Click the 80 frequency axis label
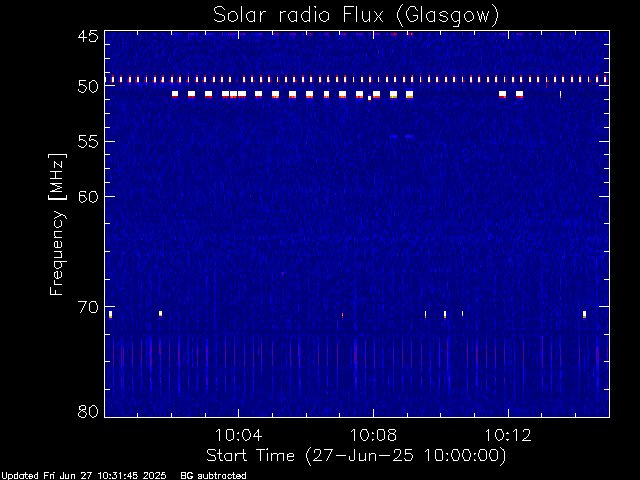Screen dimensions: 640x480 coord(88,411)
